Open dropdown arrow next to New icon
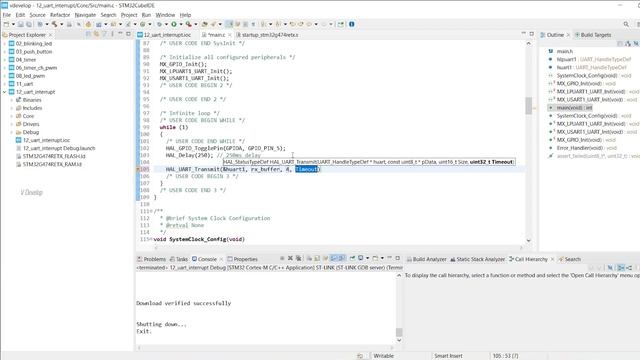640x360 pixels. (13, 24)
